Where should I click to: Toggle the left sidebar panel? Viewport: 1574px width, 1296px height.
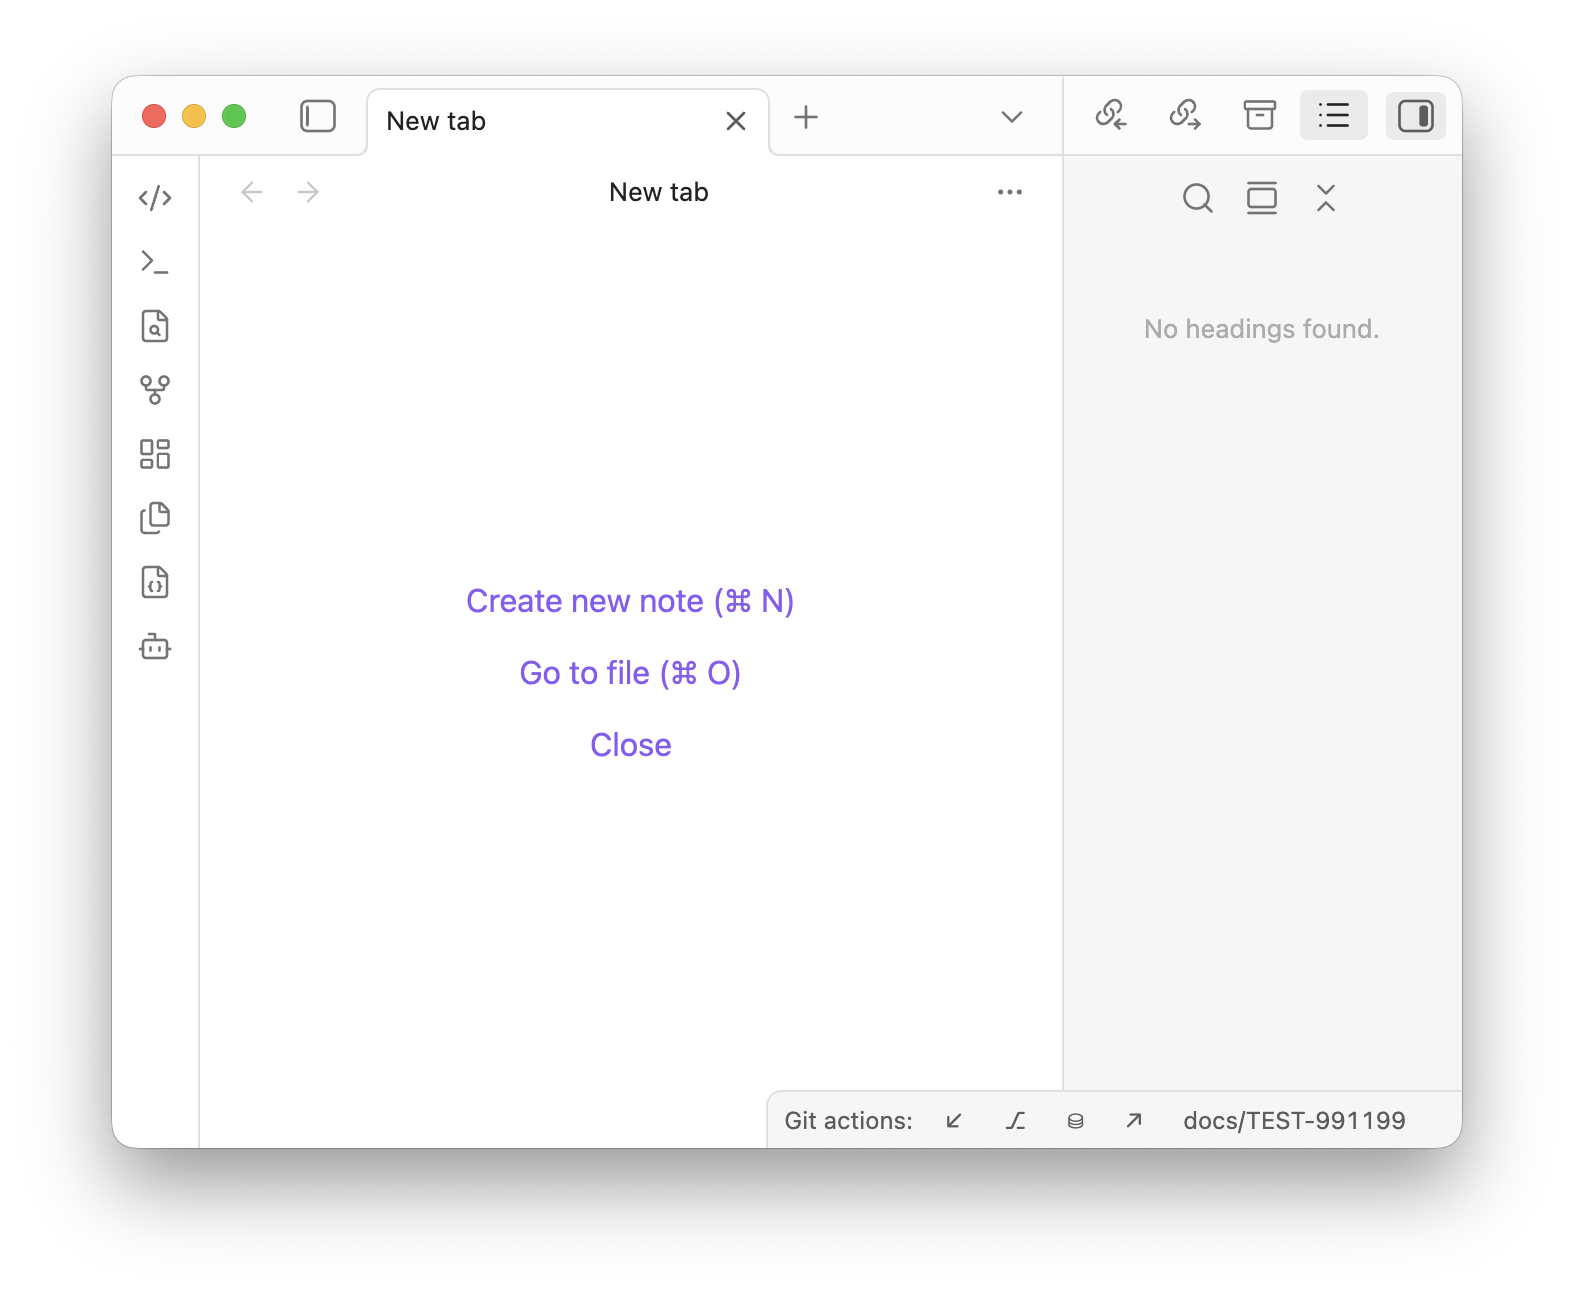(x=318, y=116)
